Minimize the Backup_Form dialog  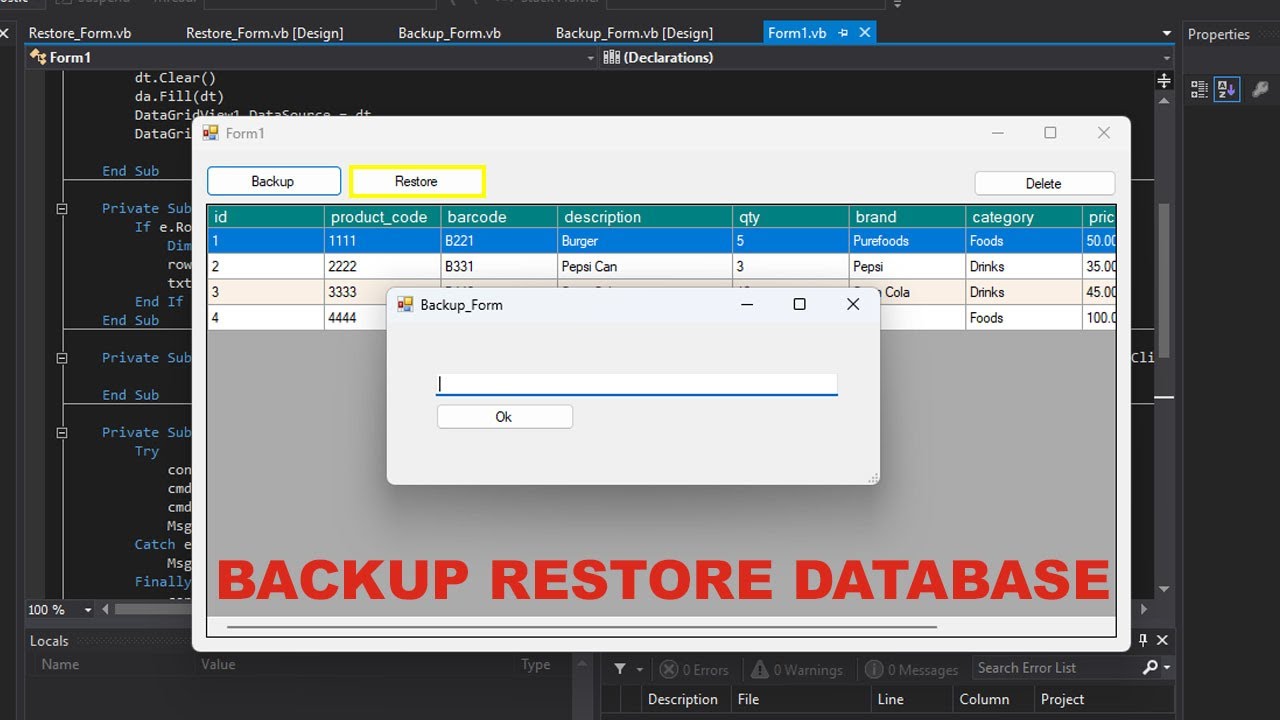tap(747, 304)
